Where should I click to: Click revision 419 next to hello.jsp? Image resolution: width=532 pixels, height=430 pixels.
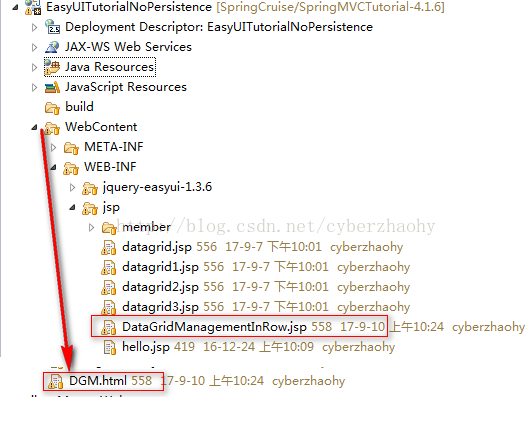tap(185, 347)
